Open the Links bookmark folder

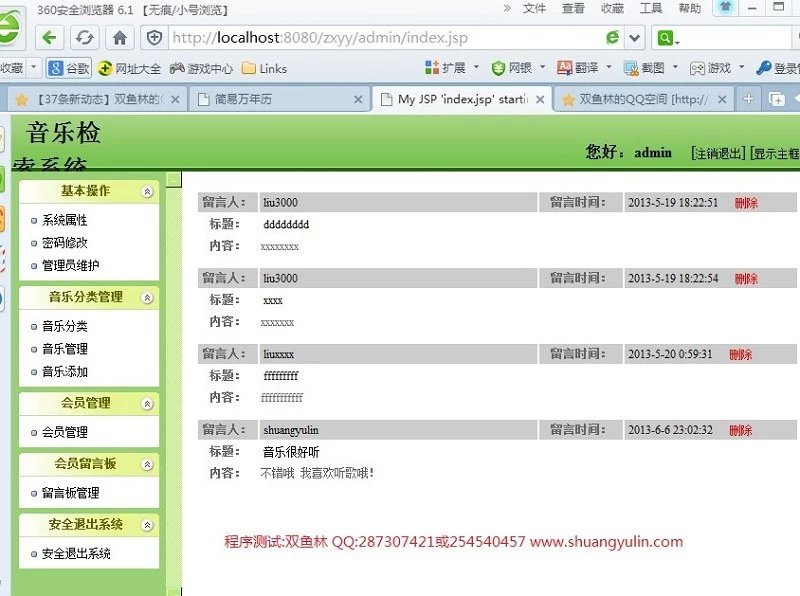pyautogui.click(x=264, y=68)
